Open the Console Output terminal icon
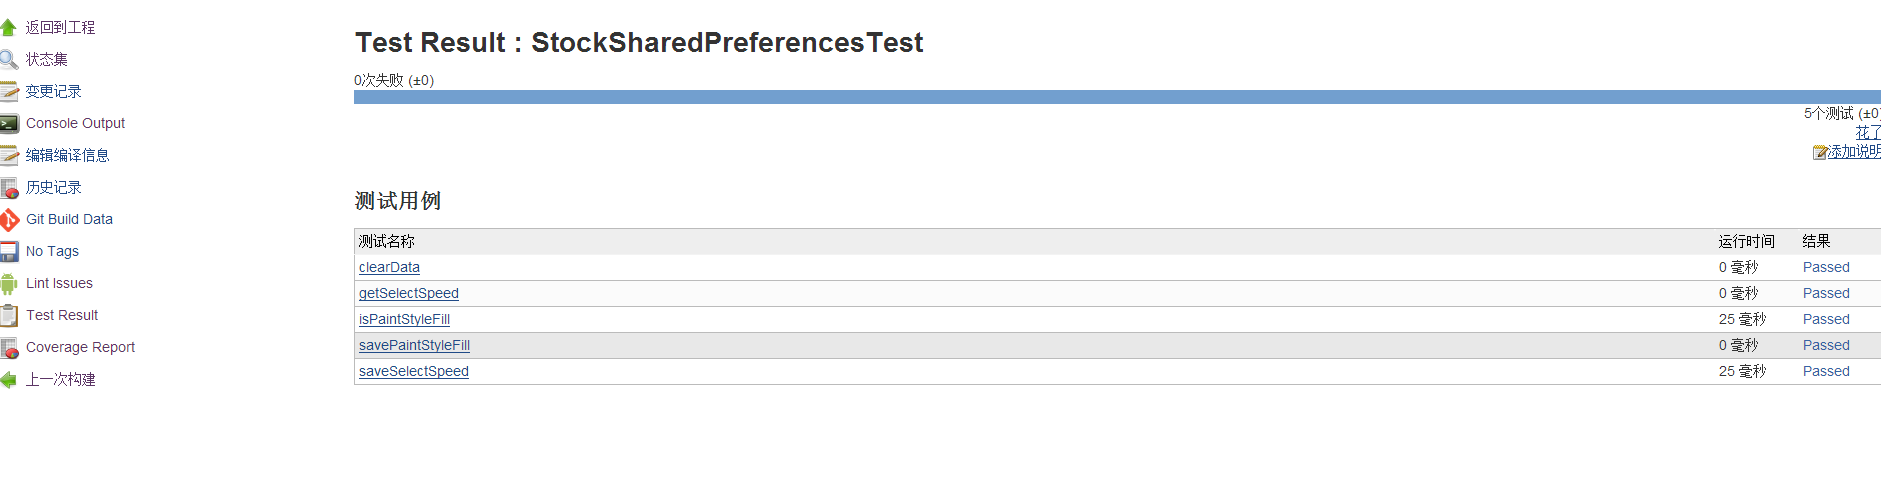The width and height of the screenshot is (1881, 487). point(9,123)
